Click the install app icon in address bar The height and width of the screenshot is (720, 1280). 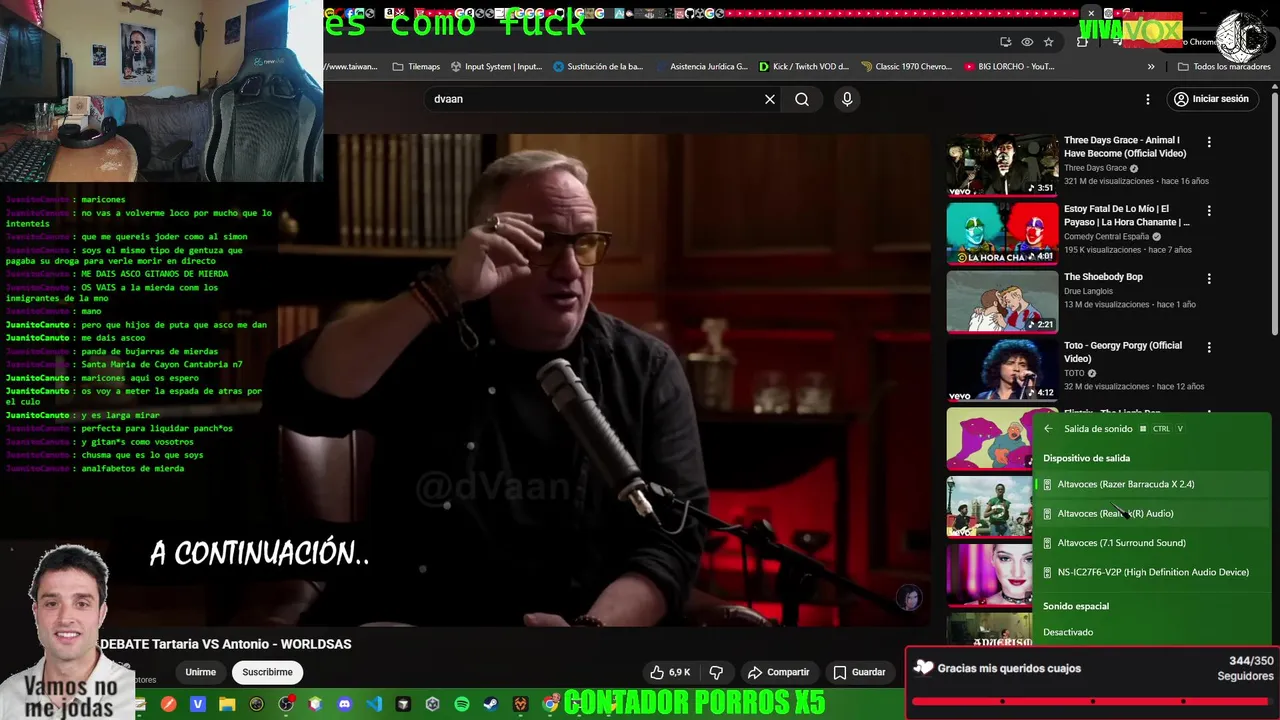point(1005,42)
